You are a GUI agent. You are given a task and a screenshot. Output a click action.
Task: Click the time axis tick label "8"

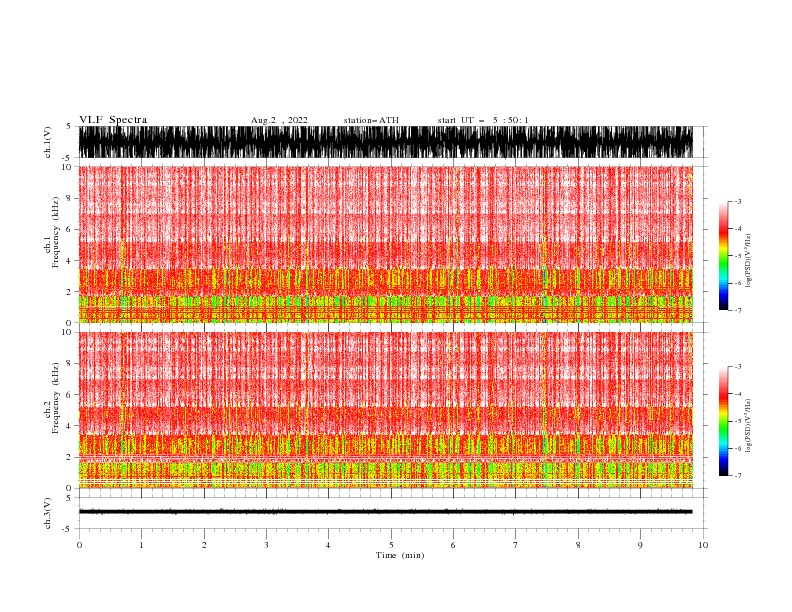(x=578, y=545)
